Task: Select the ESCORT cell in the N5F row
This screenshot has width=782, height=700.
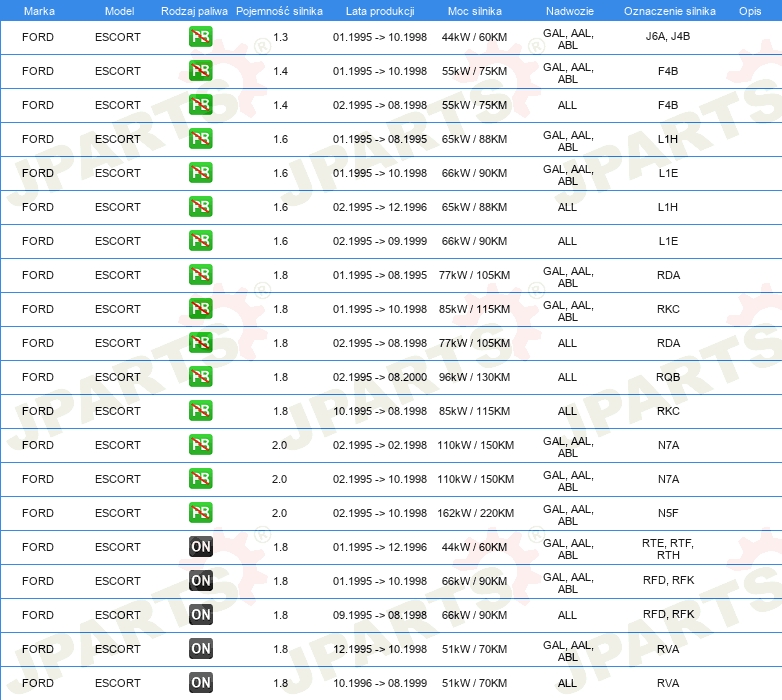Action: 118,513
